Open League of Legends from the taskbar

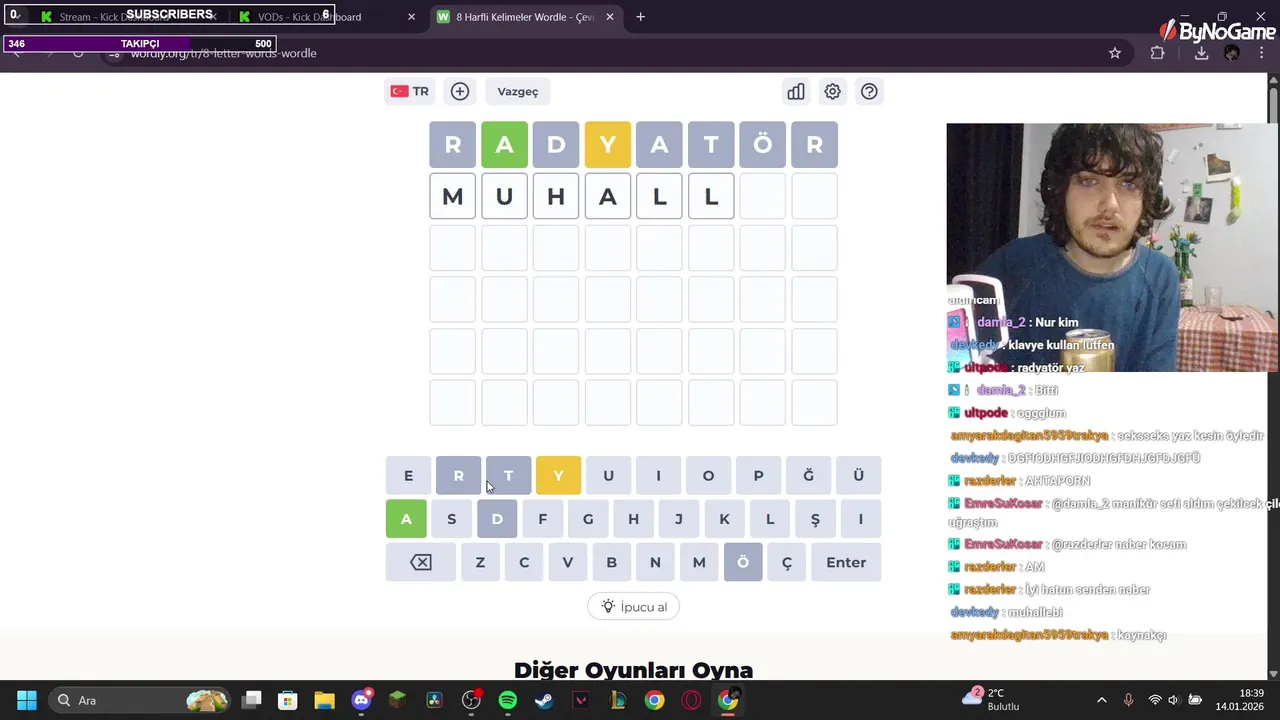(x=617, y=700)
